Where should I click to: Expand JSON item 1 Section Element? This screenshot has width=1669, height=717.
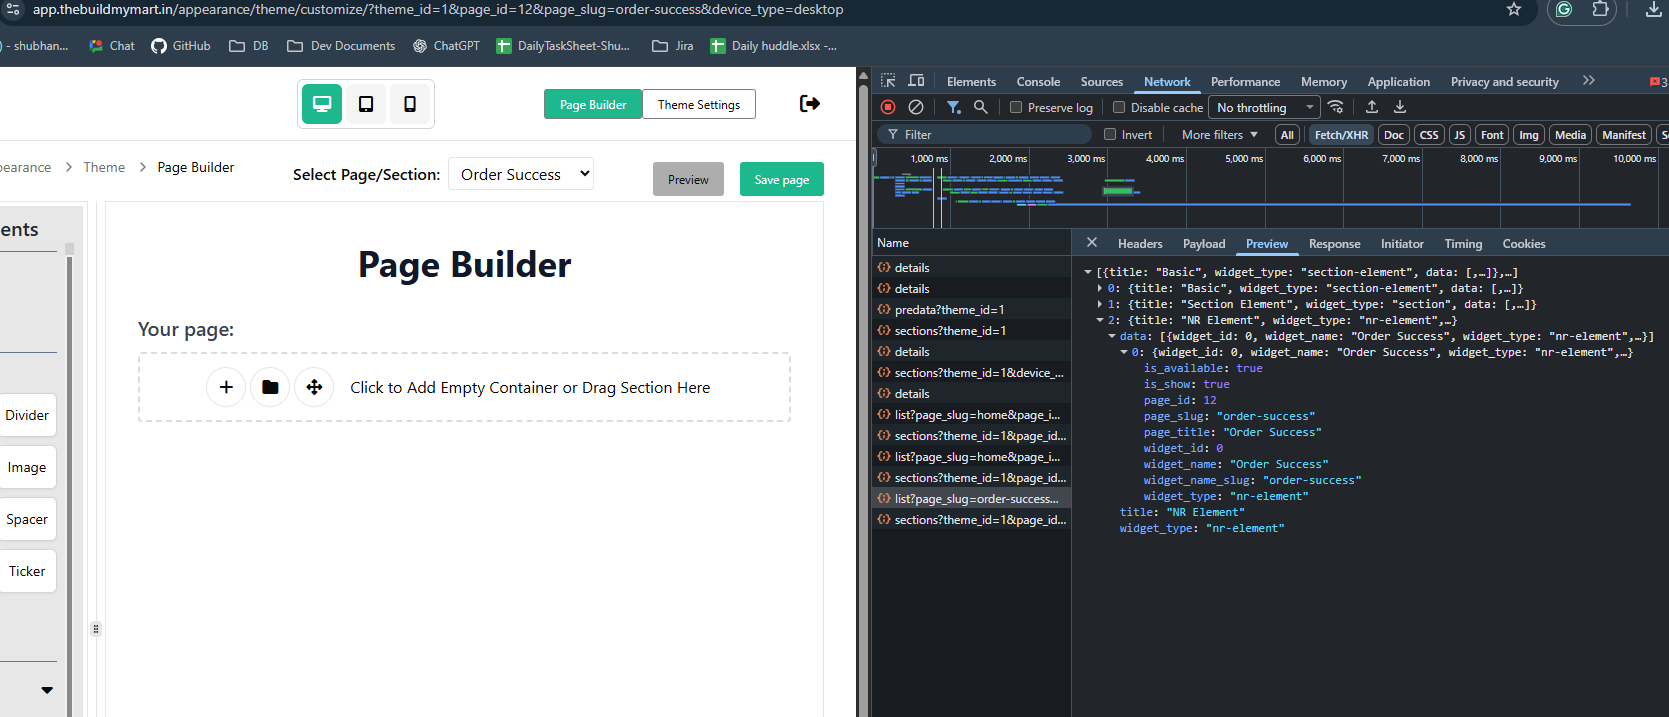[1100, 304]
